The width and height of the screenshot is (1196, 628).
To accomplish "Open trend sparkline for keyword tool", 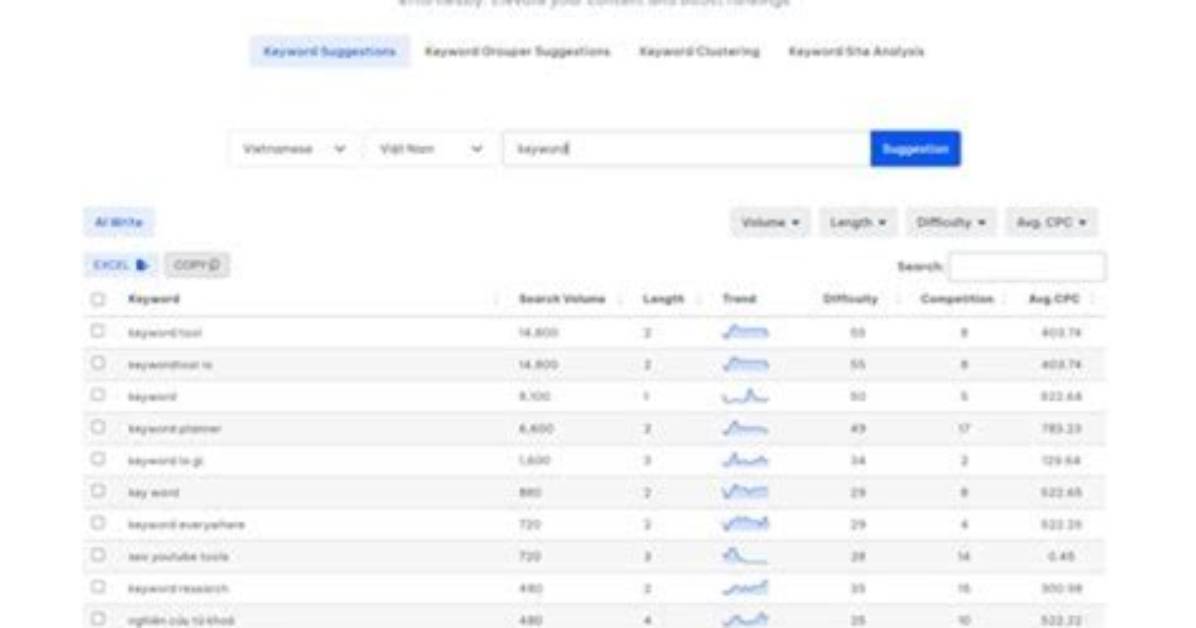I will pyautogui.click(x=745, y=332).
